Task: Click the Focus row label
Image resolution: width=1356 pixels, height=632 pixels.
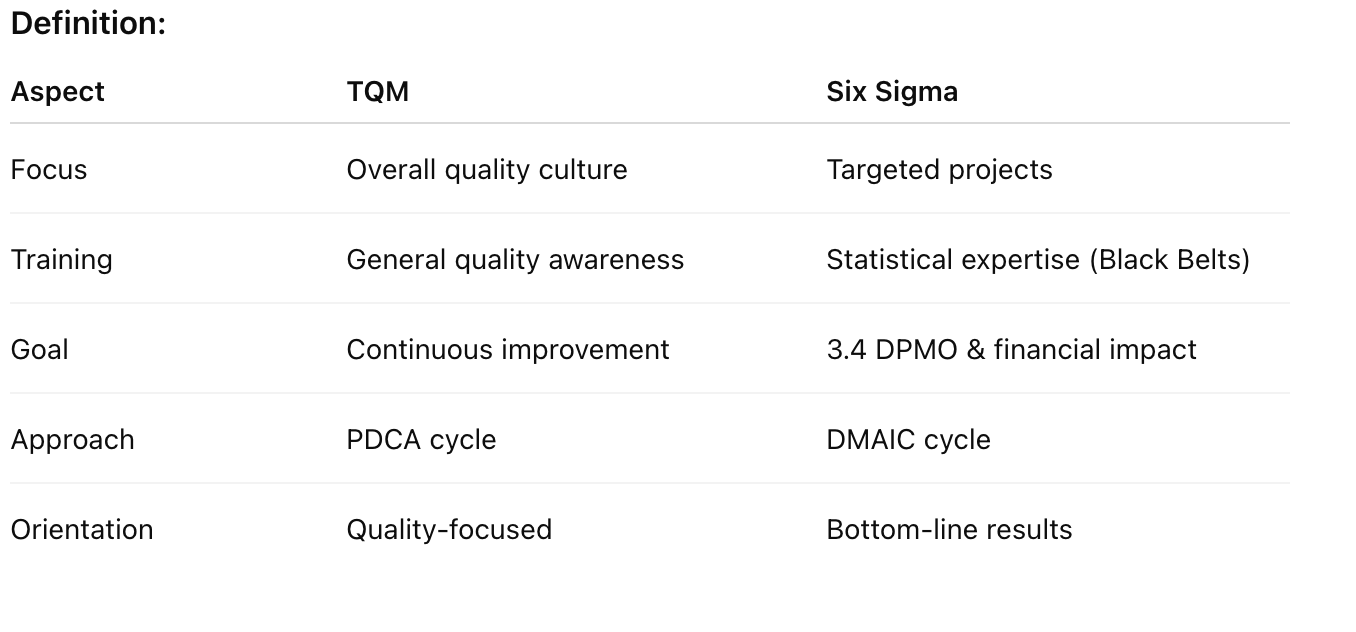Action: (49, 170)
